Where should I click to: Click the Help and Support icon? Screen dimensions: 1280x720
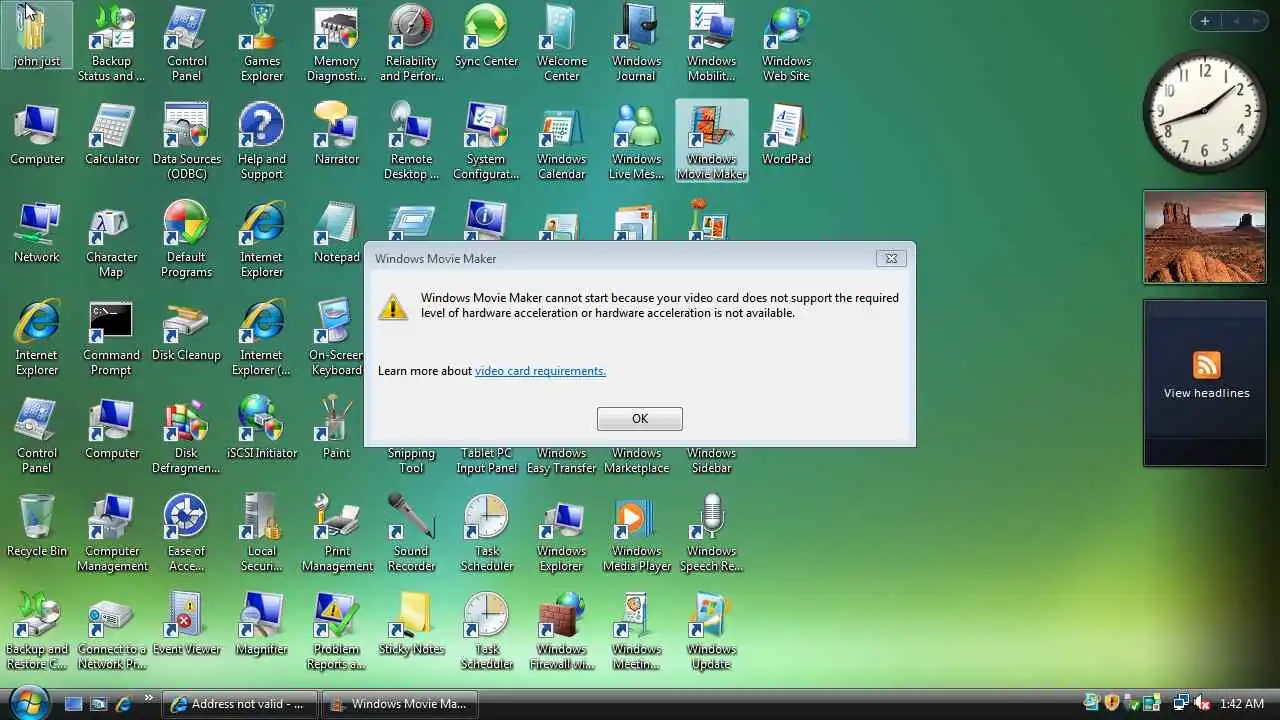pos(262,141)
